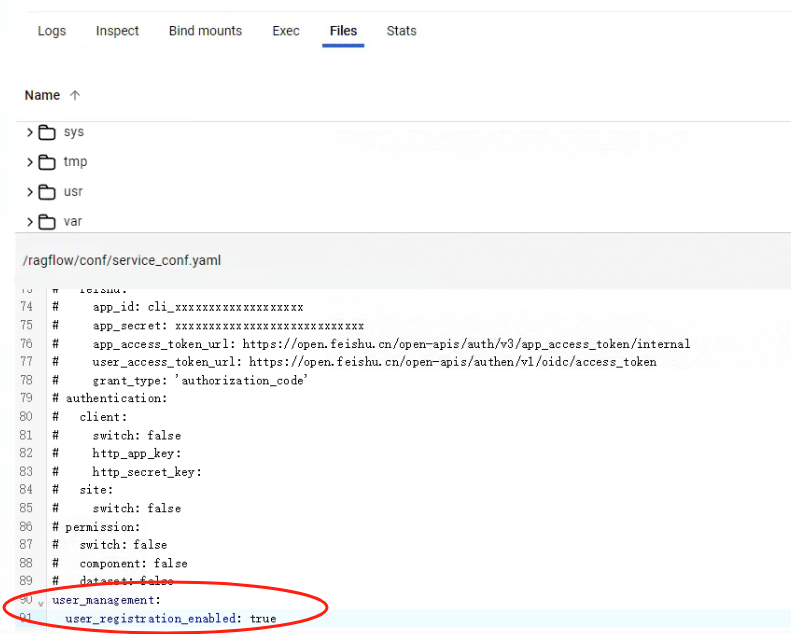Expand the usr folder chevron

click(30, 192)
